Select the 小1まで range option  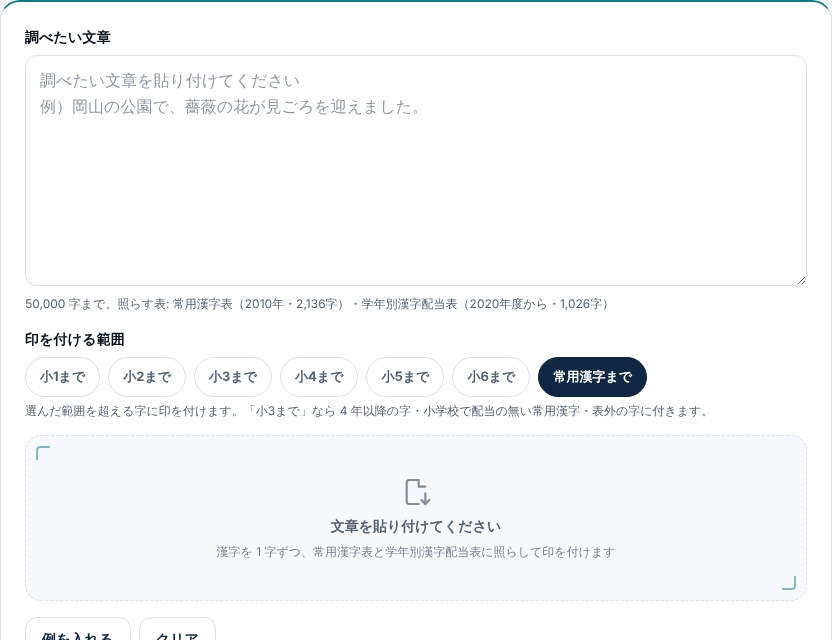[63, 377]
